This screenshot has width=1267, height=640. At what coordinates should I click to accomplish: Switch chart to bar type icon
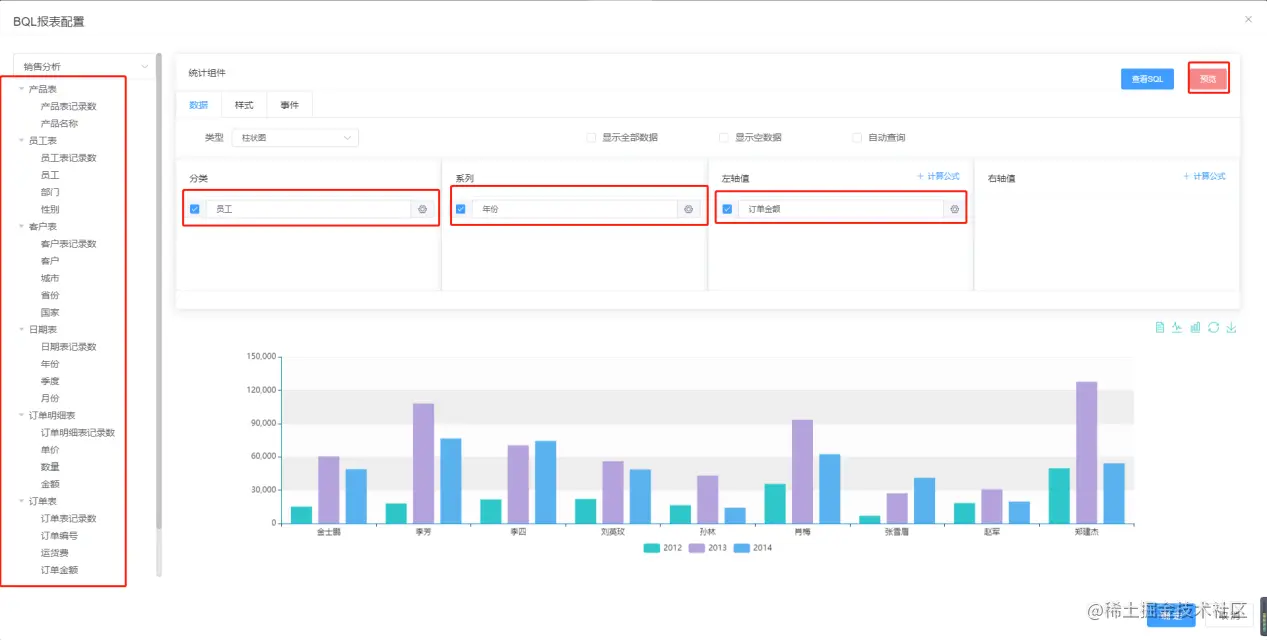tap(1195, 327)
